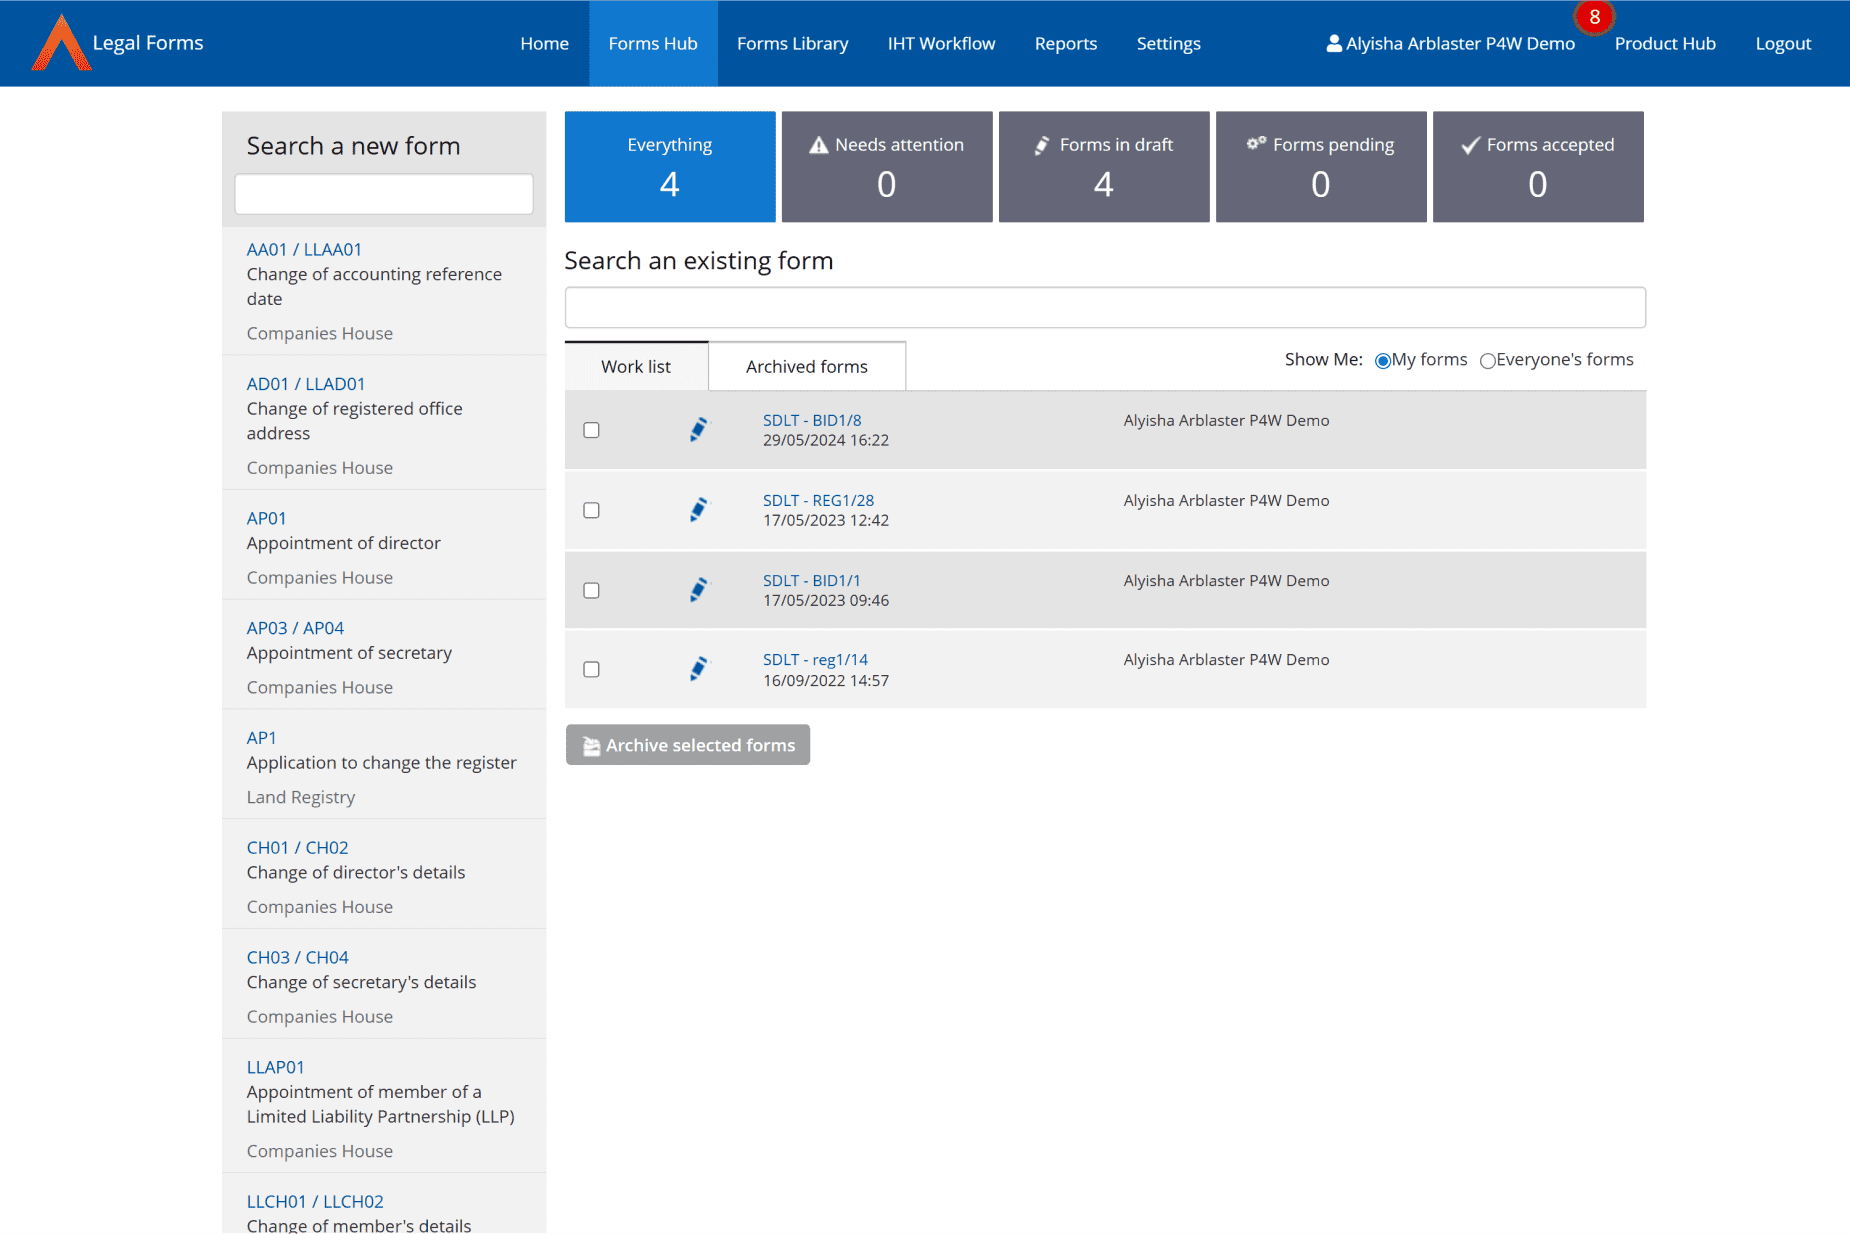
Task: Select the Everyone's forms radio button
Action: [1487, 360]
